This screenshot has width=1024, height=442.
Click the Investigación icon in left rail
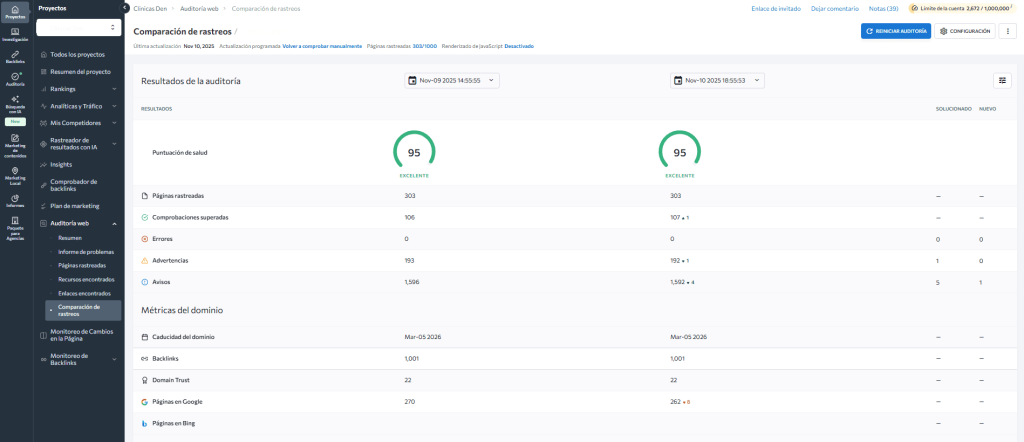pos(15,34)
